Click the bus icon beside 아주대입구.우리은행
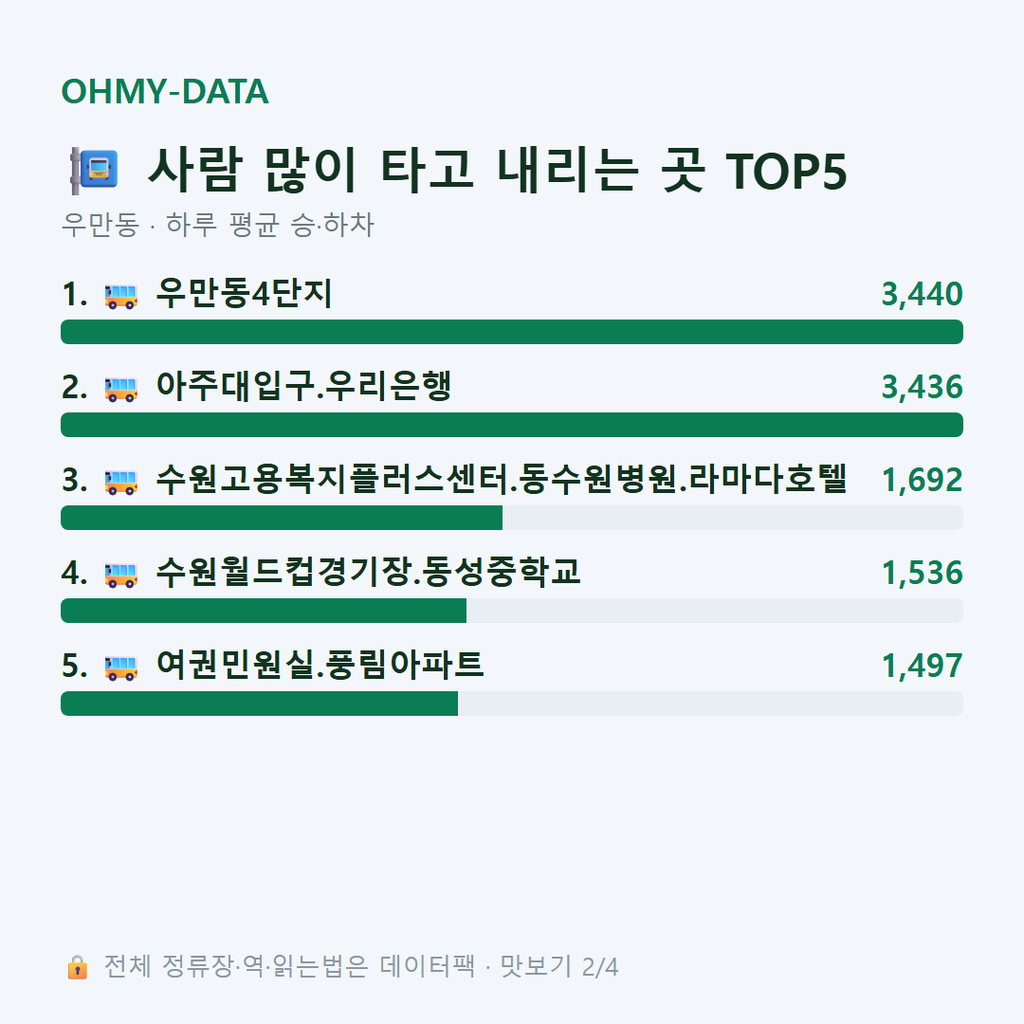 (121, 389)
